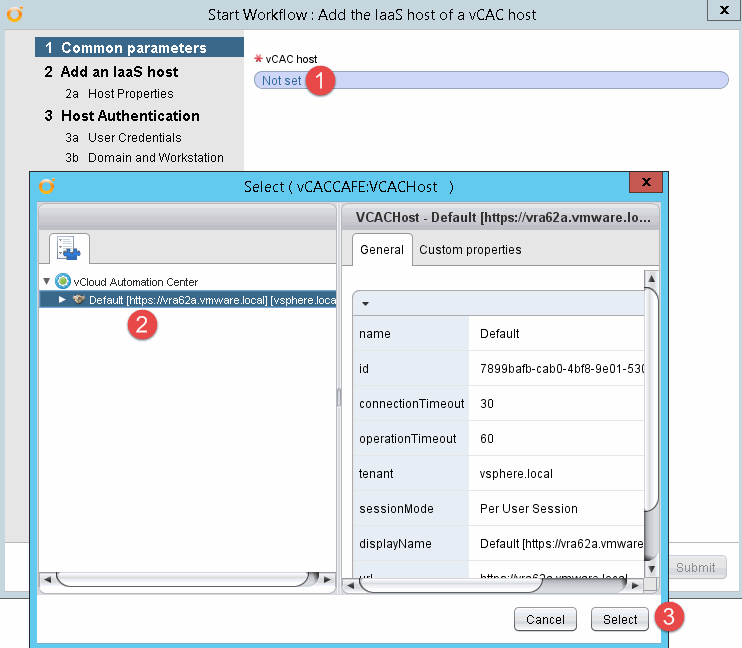Viewport: 742px width, 648px height.
Task: Open the General tab
Action: tap(382, 250)
